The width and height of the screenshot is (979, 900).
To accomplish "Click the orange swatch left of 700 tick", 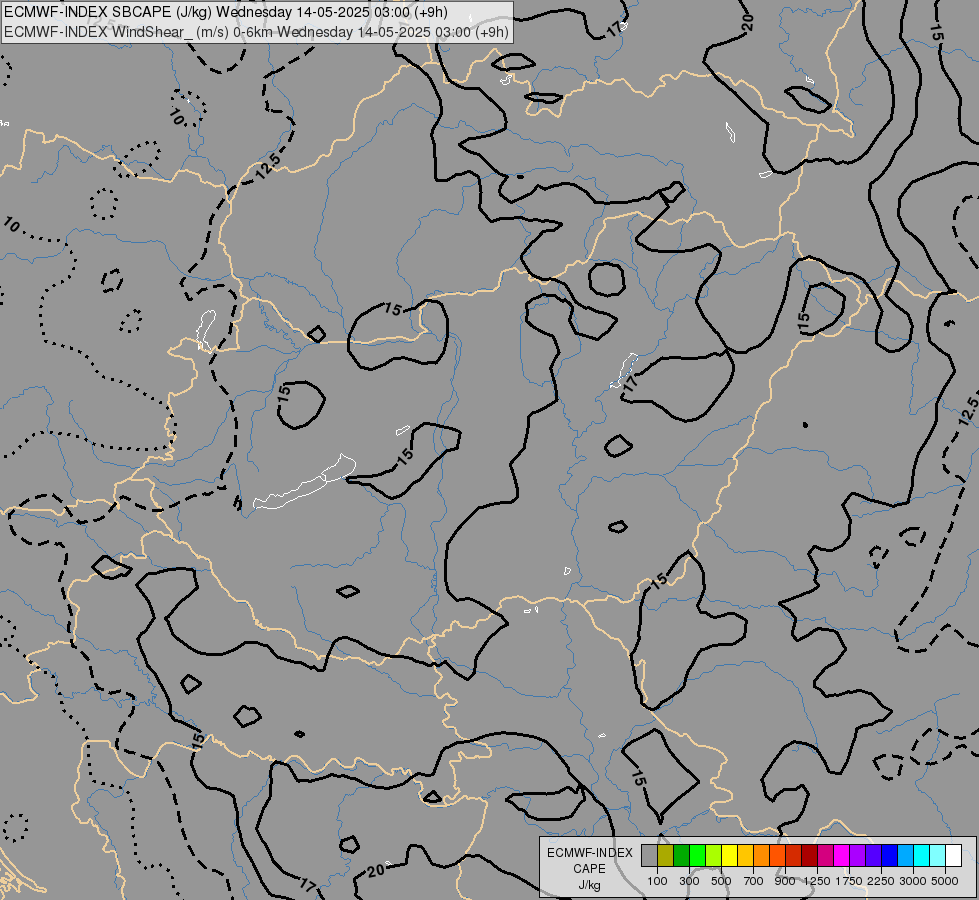I will (x=761, y=855).
